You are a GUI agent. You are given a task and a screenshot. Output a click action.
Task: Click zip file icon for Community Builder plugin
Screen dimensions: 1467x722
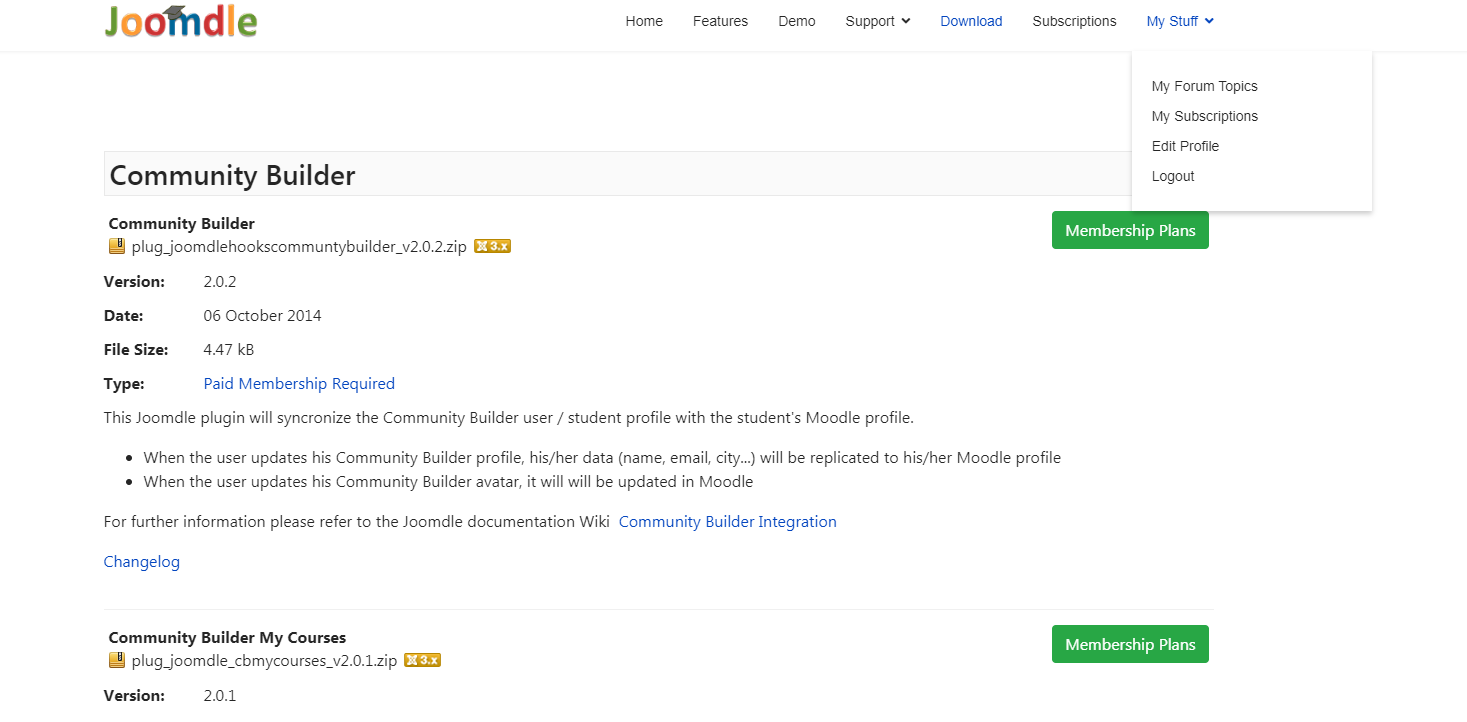[x=117, y=247]
